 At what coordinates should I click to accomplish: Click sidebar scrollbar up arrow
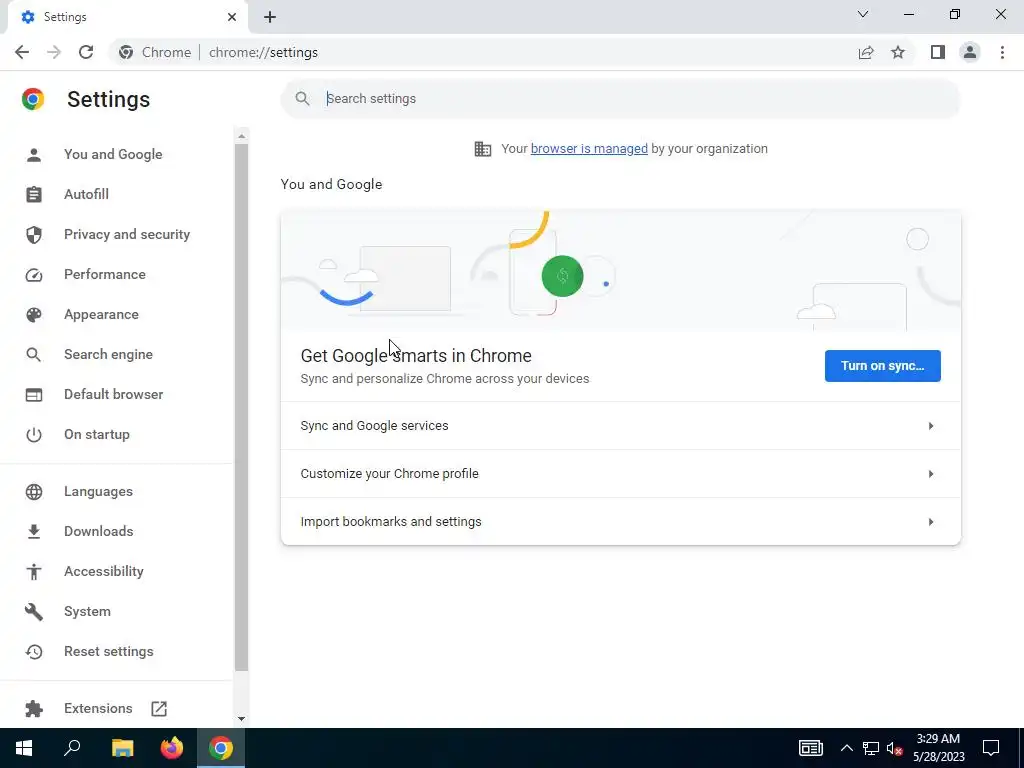click(242, 136)
